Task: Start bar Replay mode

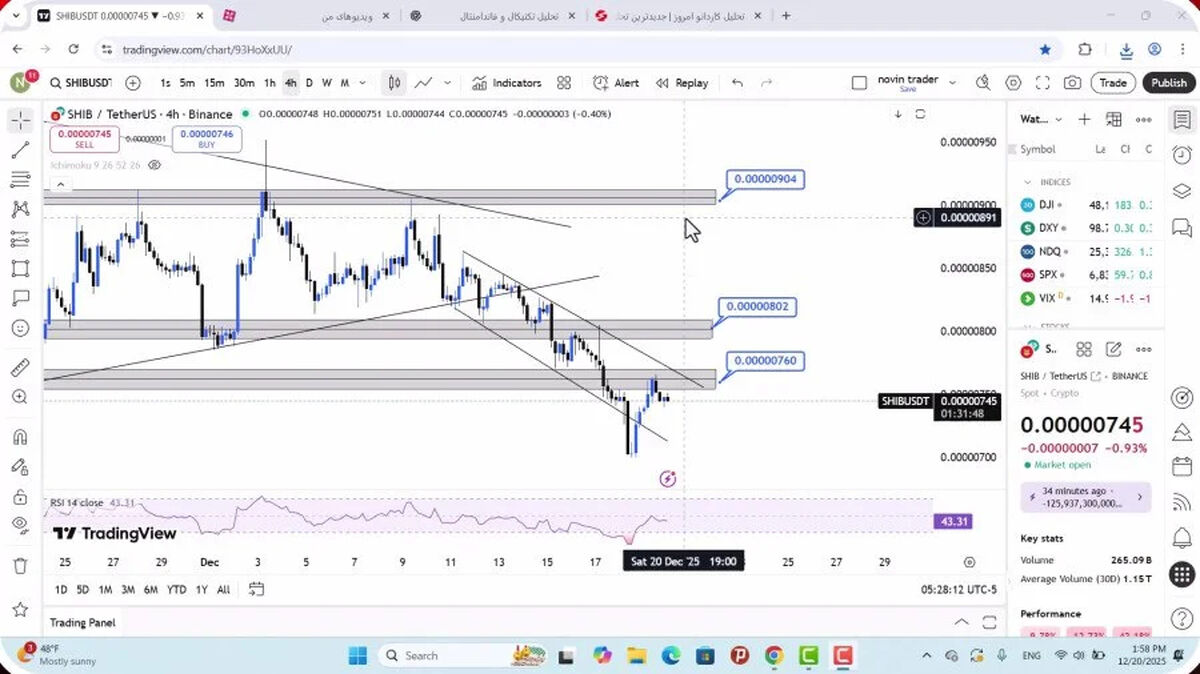Action: pos(682,83)
